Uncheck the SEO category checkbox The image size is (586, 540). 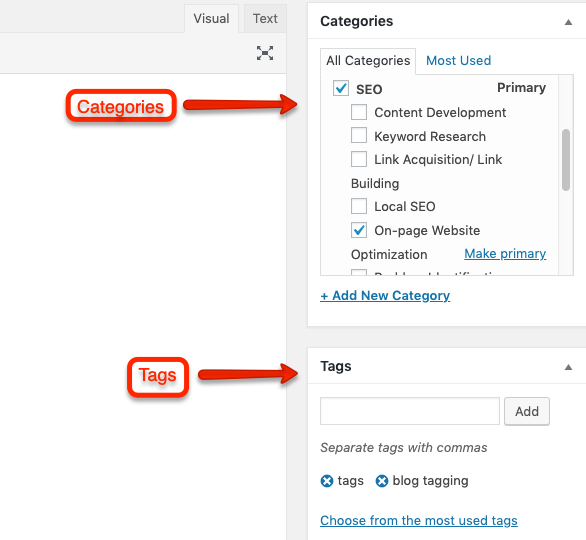341,89
